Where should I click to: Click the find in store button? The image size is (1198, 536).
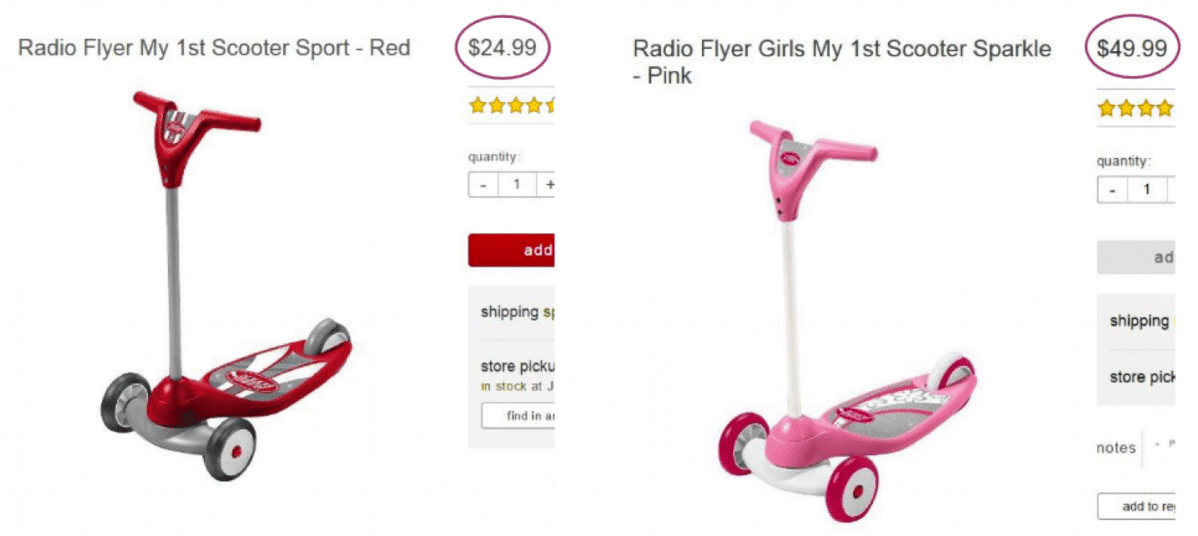point(518,416)
